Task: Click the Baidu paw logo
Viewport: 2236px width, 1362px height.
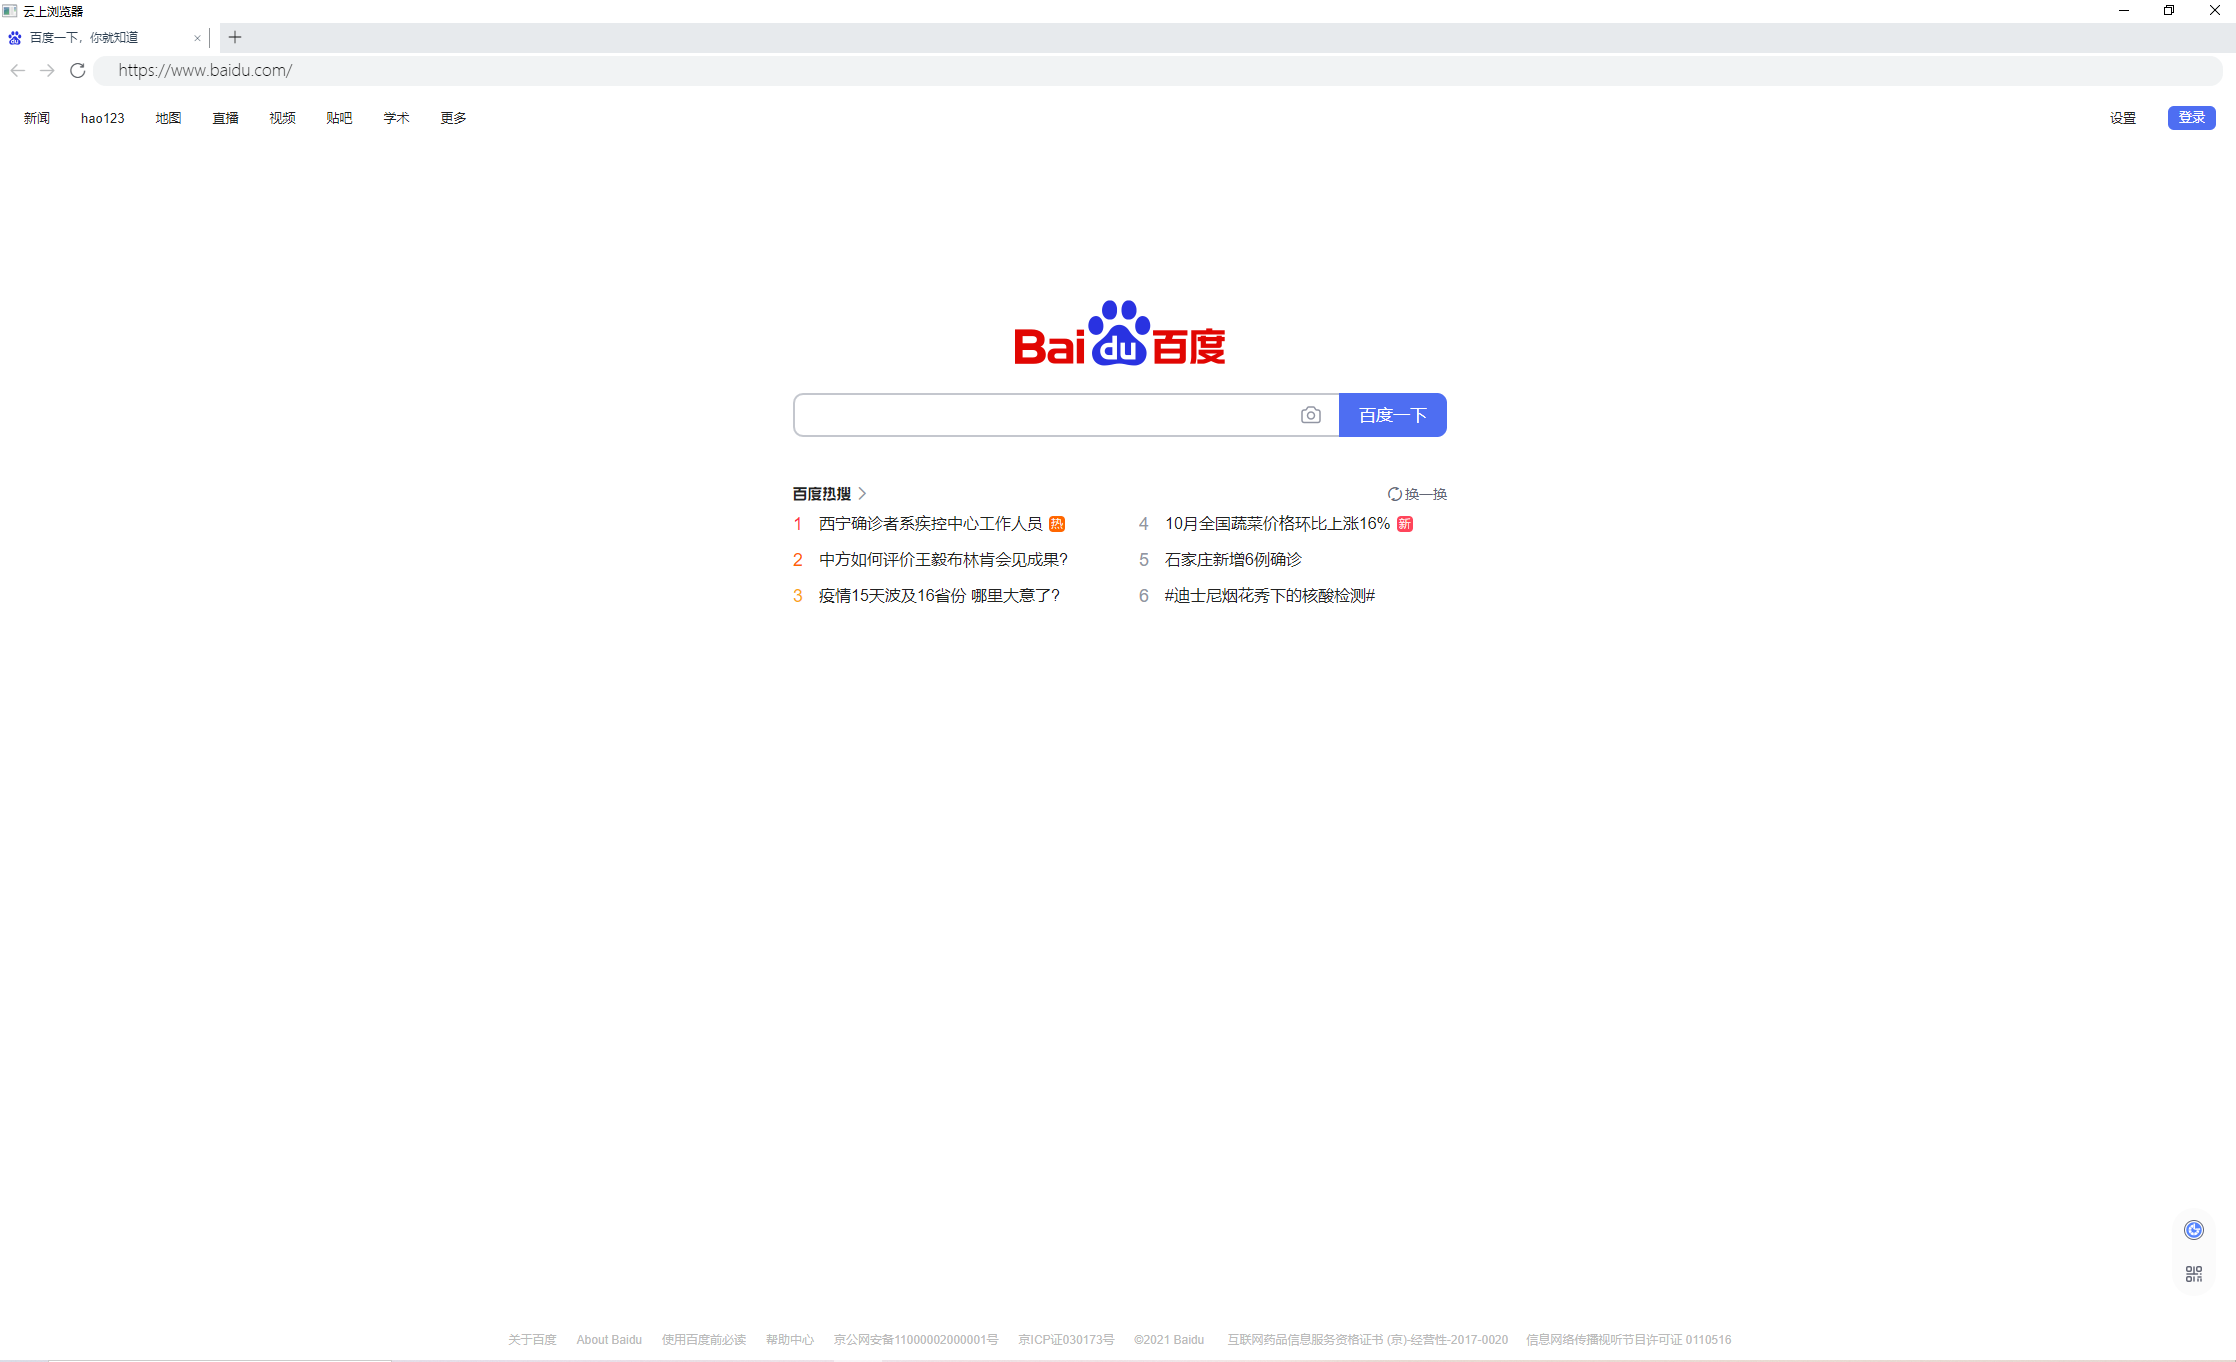Action: pos(1120,327)
